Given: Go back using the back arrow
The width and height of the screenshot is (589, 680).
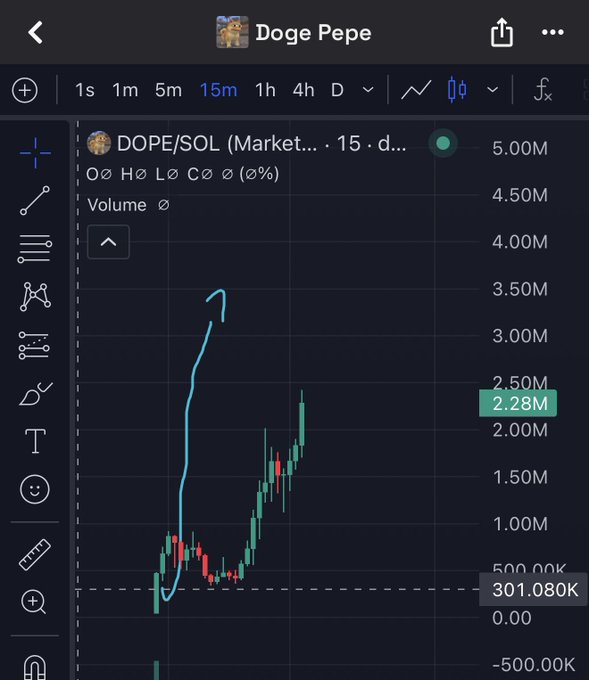Looking at the screenshot, I should 35,33.
